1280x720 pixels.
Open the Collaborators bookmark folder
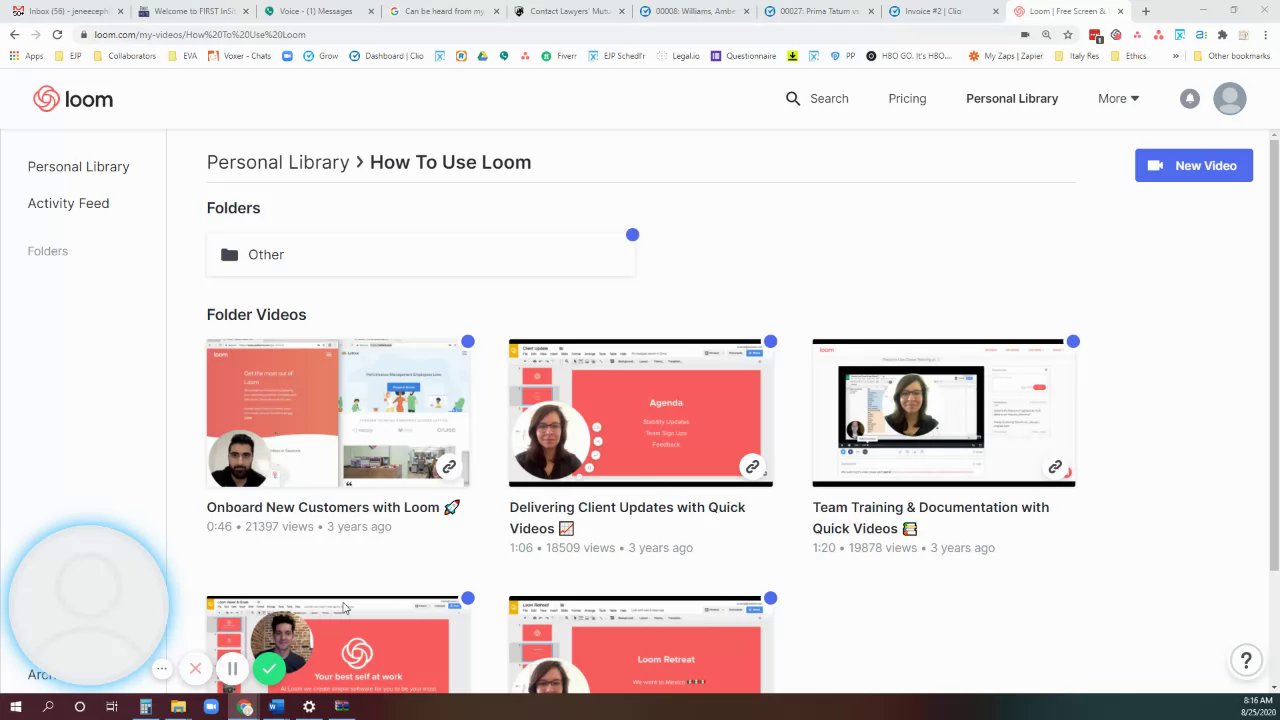pos(124,56)
